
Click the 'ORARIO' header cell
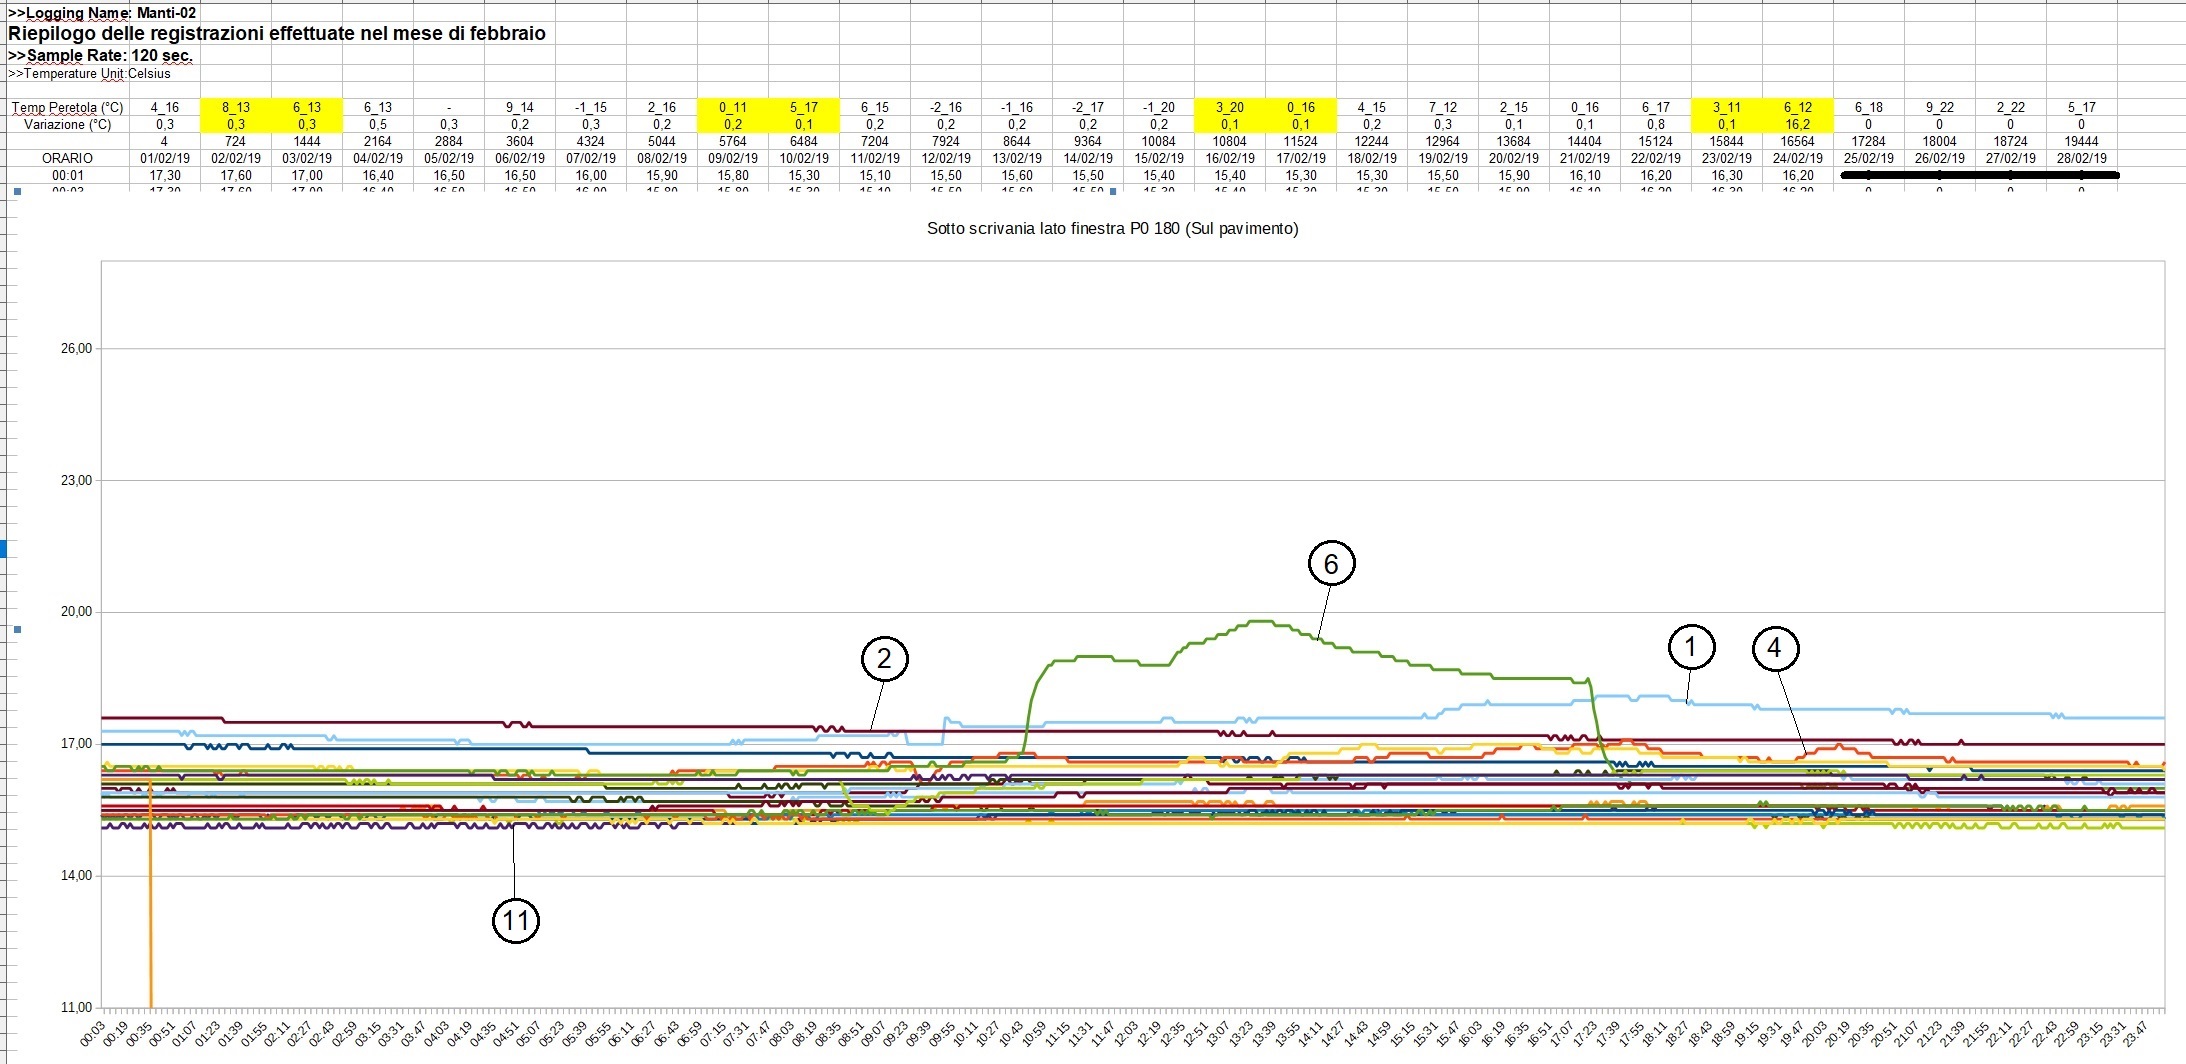click(x=67, y=158)
